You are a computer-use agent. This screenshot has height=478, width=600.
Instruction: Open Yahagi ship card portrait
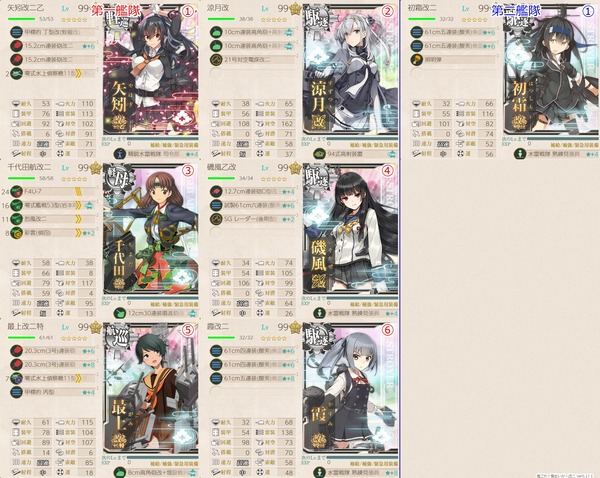tap(151, 70)
